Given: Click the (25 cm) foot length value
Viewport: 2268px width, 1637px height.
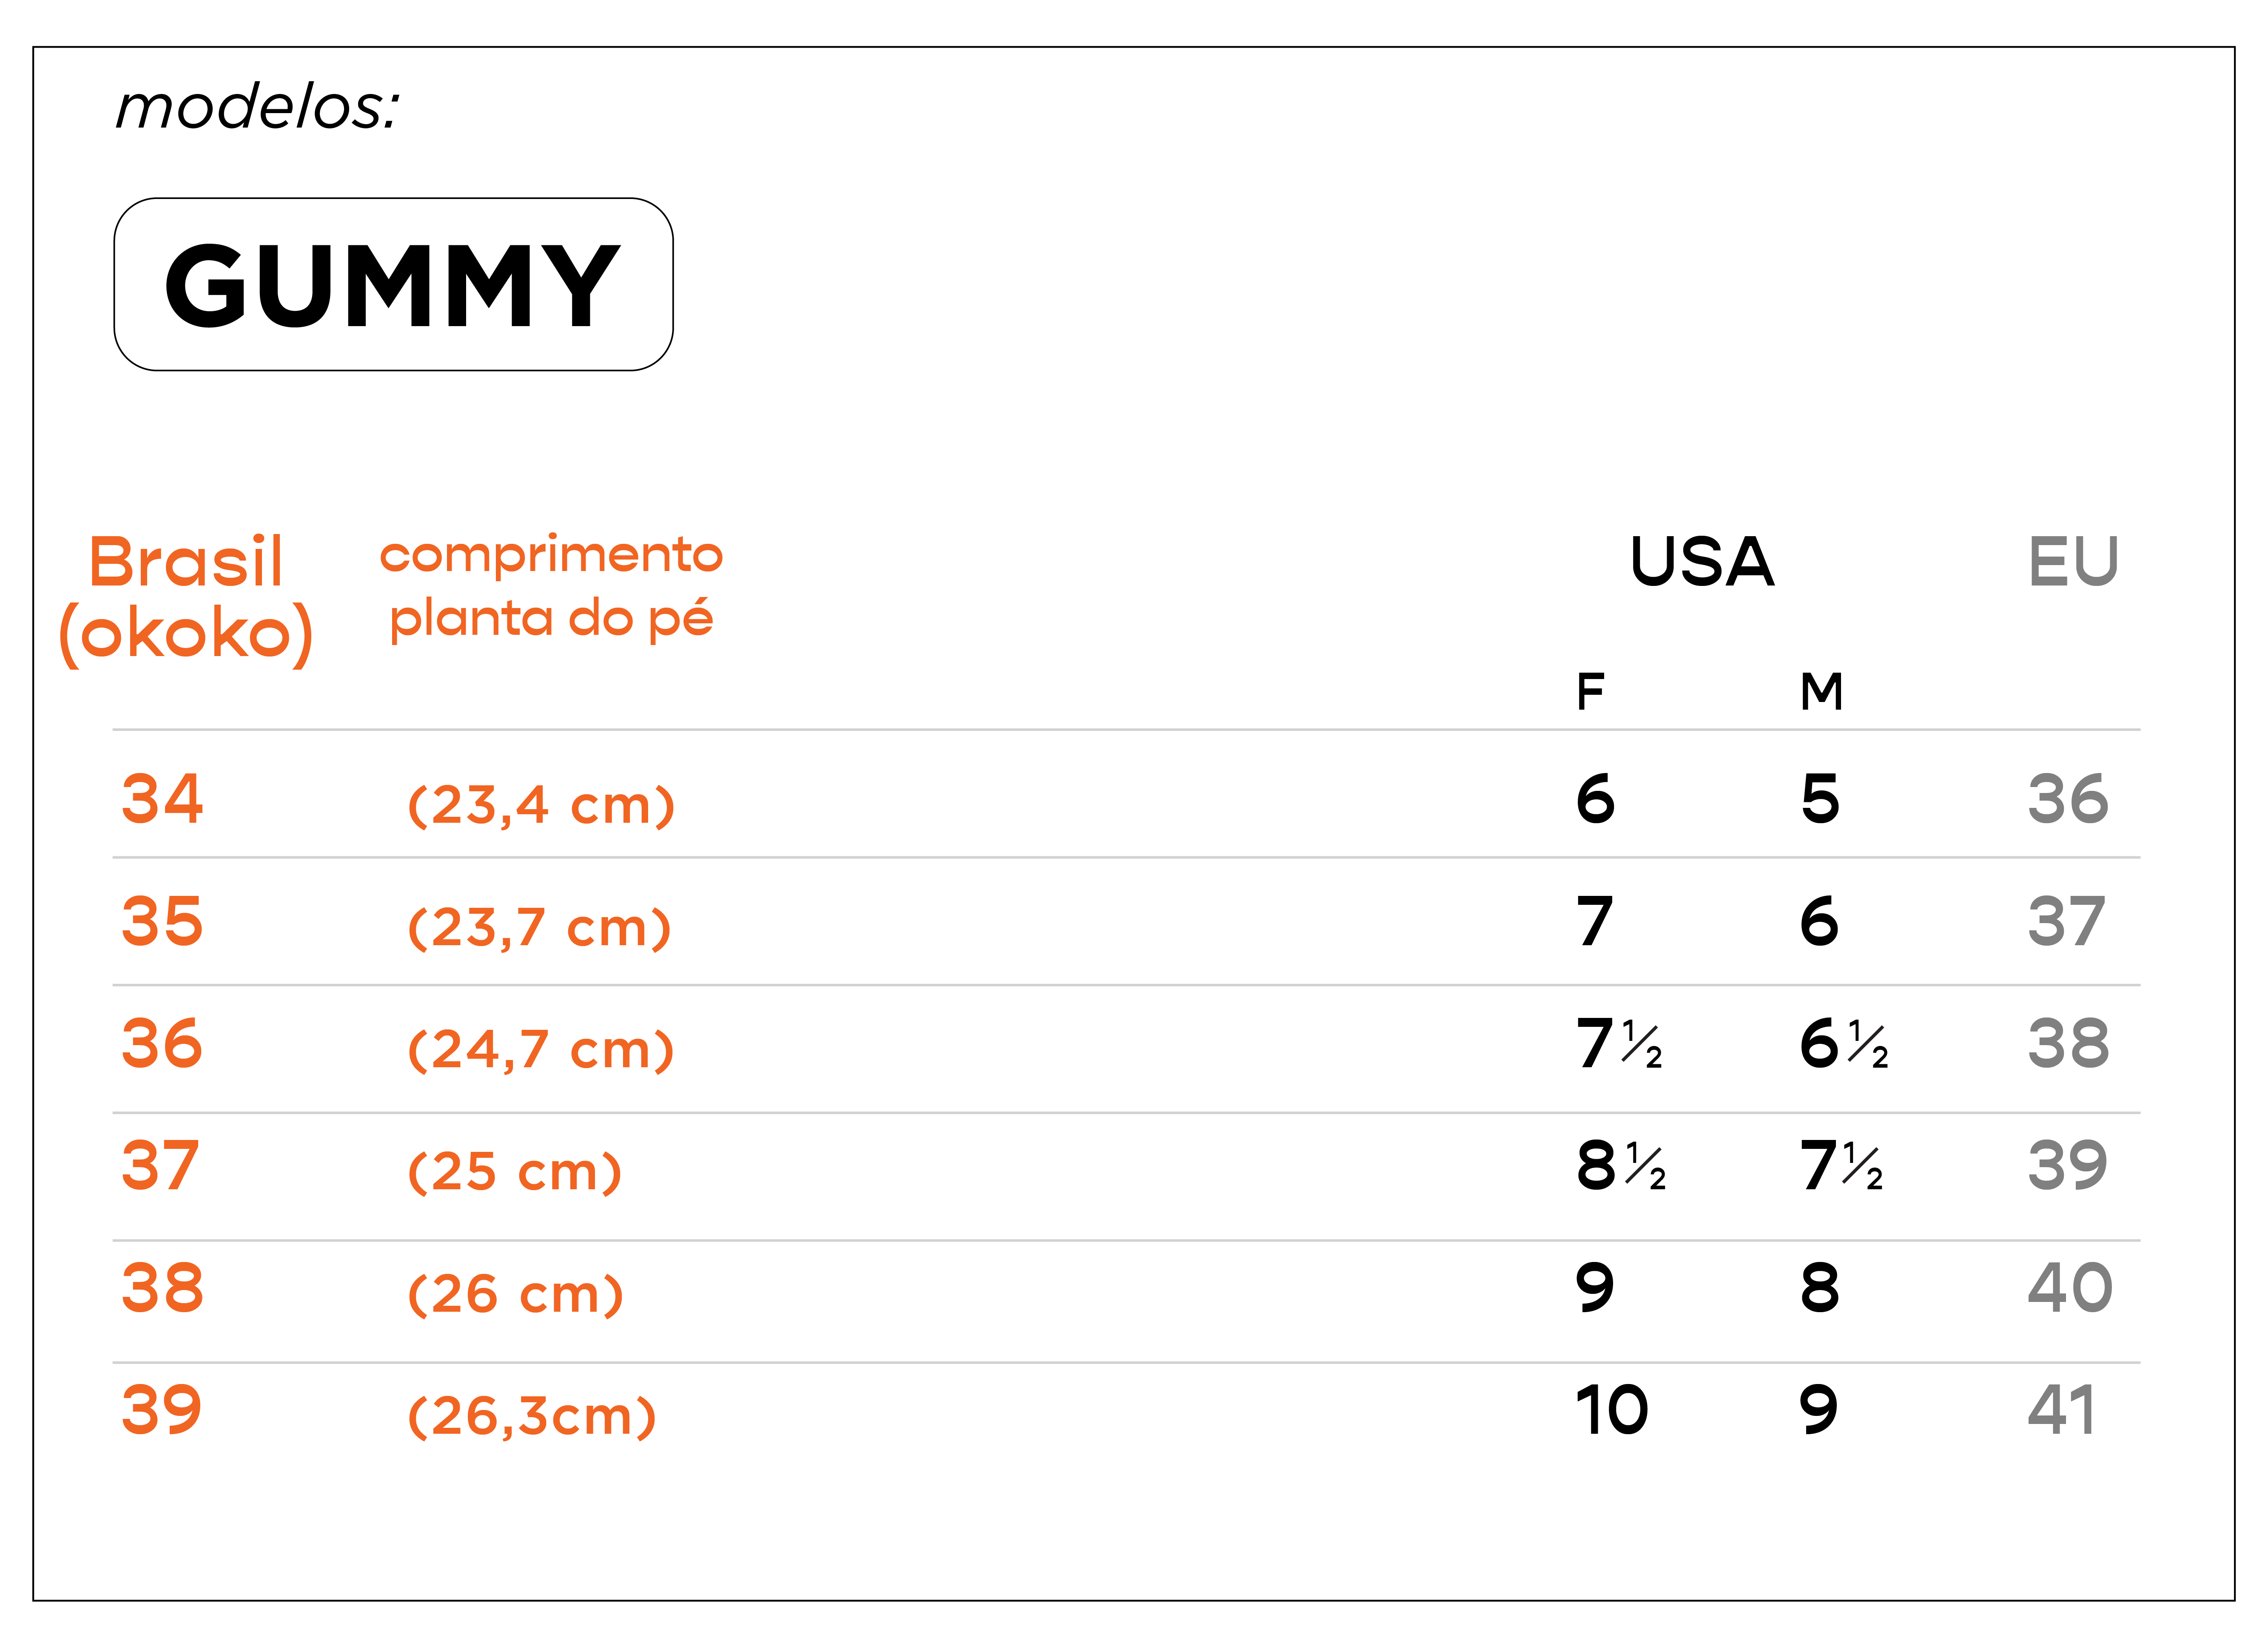Looking at the screenshot, I should coord(515,1172).
